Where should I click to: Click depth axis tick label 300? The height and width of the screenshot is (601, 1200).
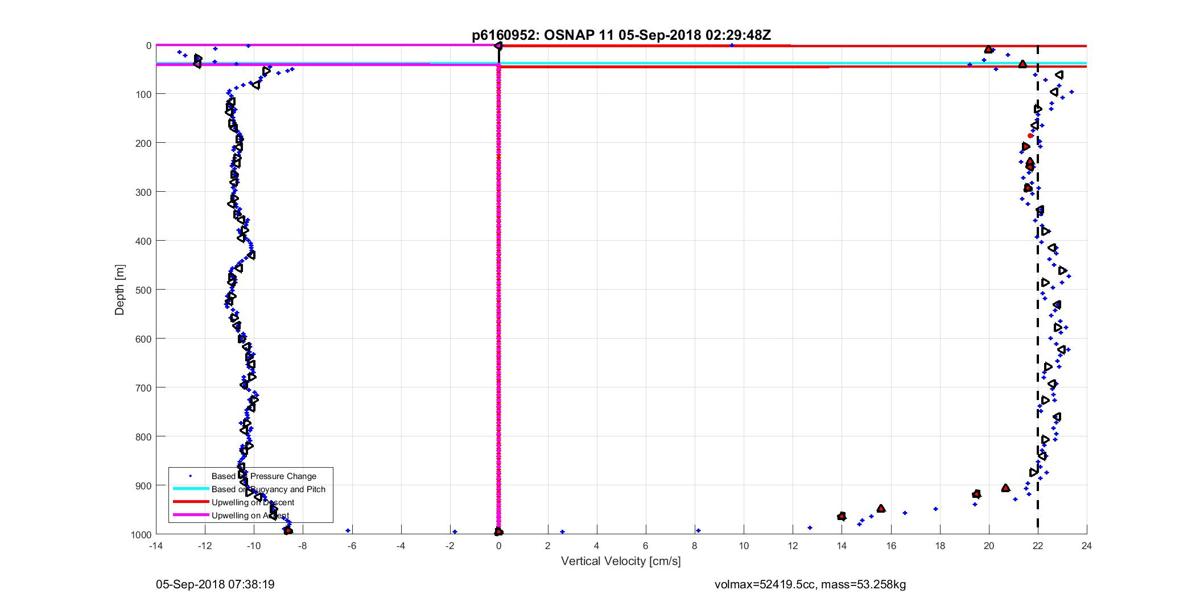point(143,192)
